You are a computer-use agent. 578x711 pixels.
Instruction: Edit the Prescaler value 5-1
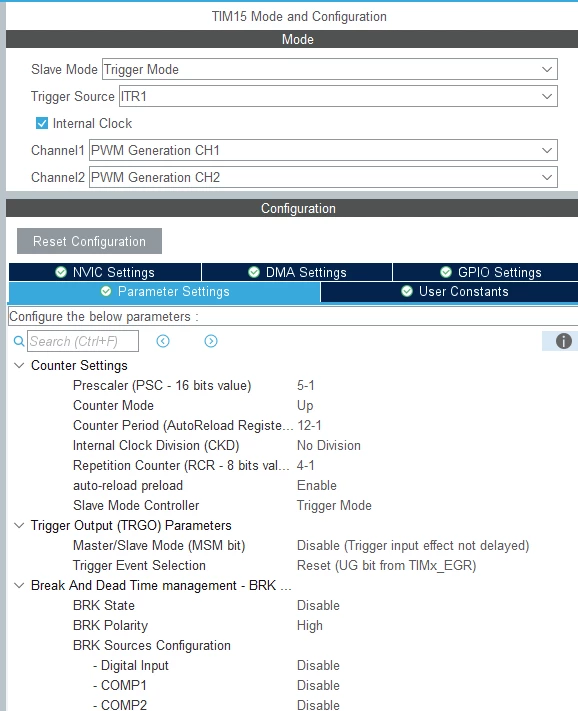point(306,385)
